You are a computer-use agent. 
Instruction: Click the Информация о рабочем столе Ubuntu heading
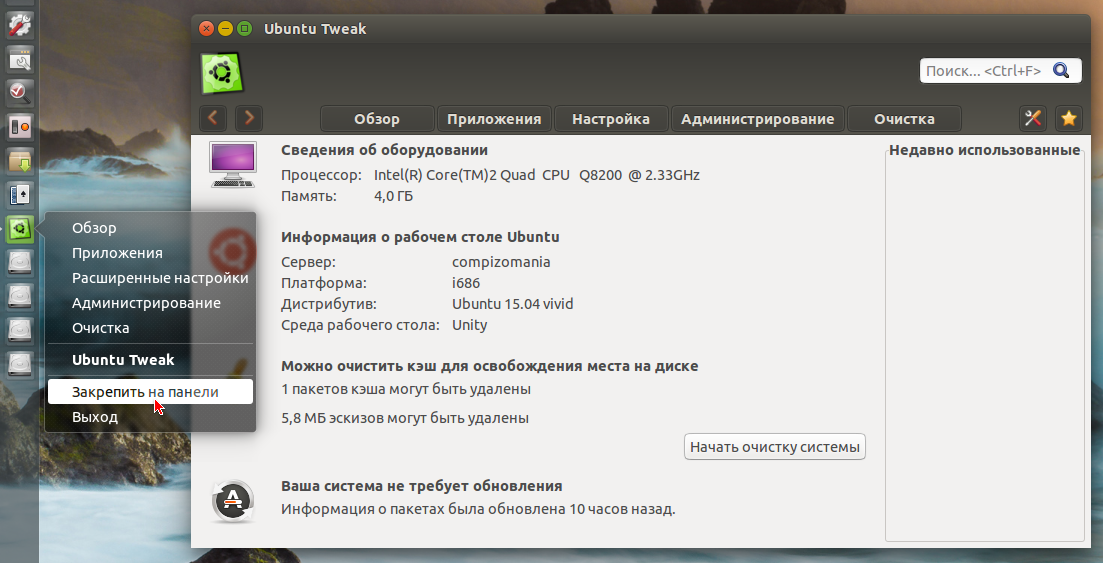[421, 237]
